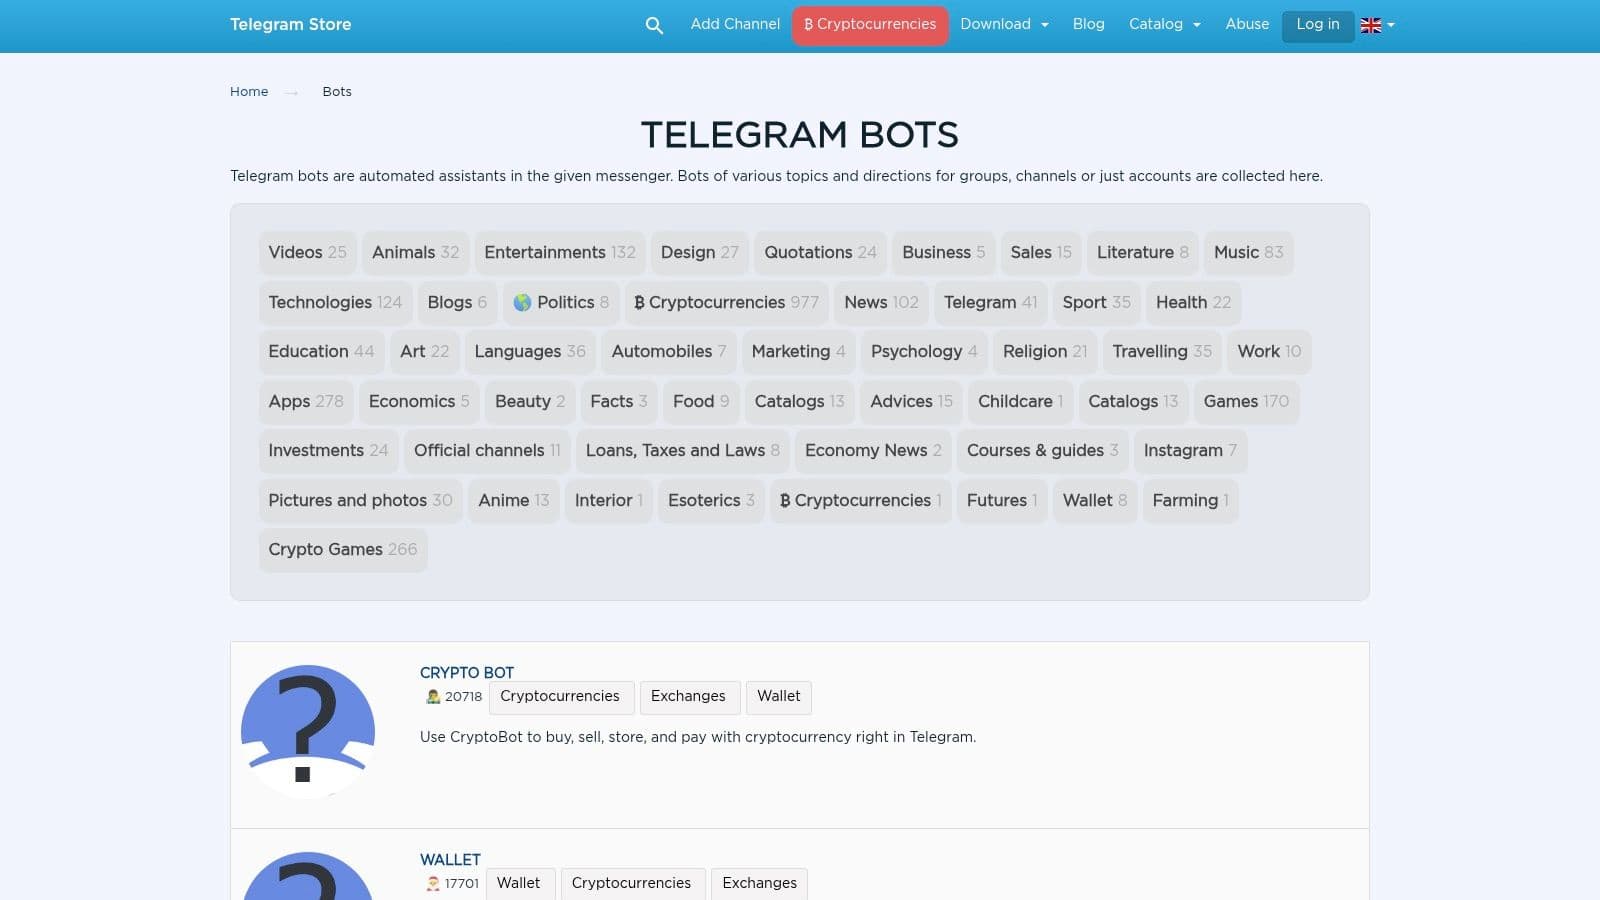Click the Wallet bot avatar image
1600x900 pixels.
308,878
